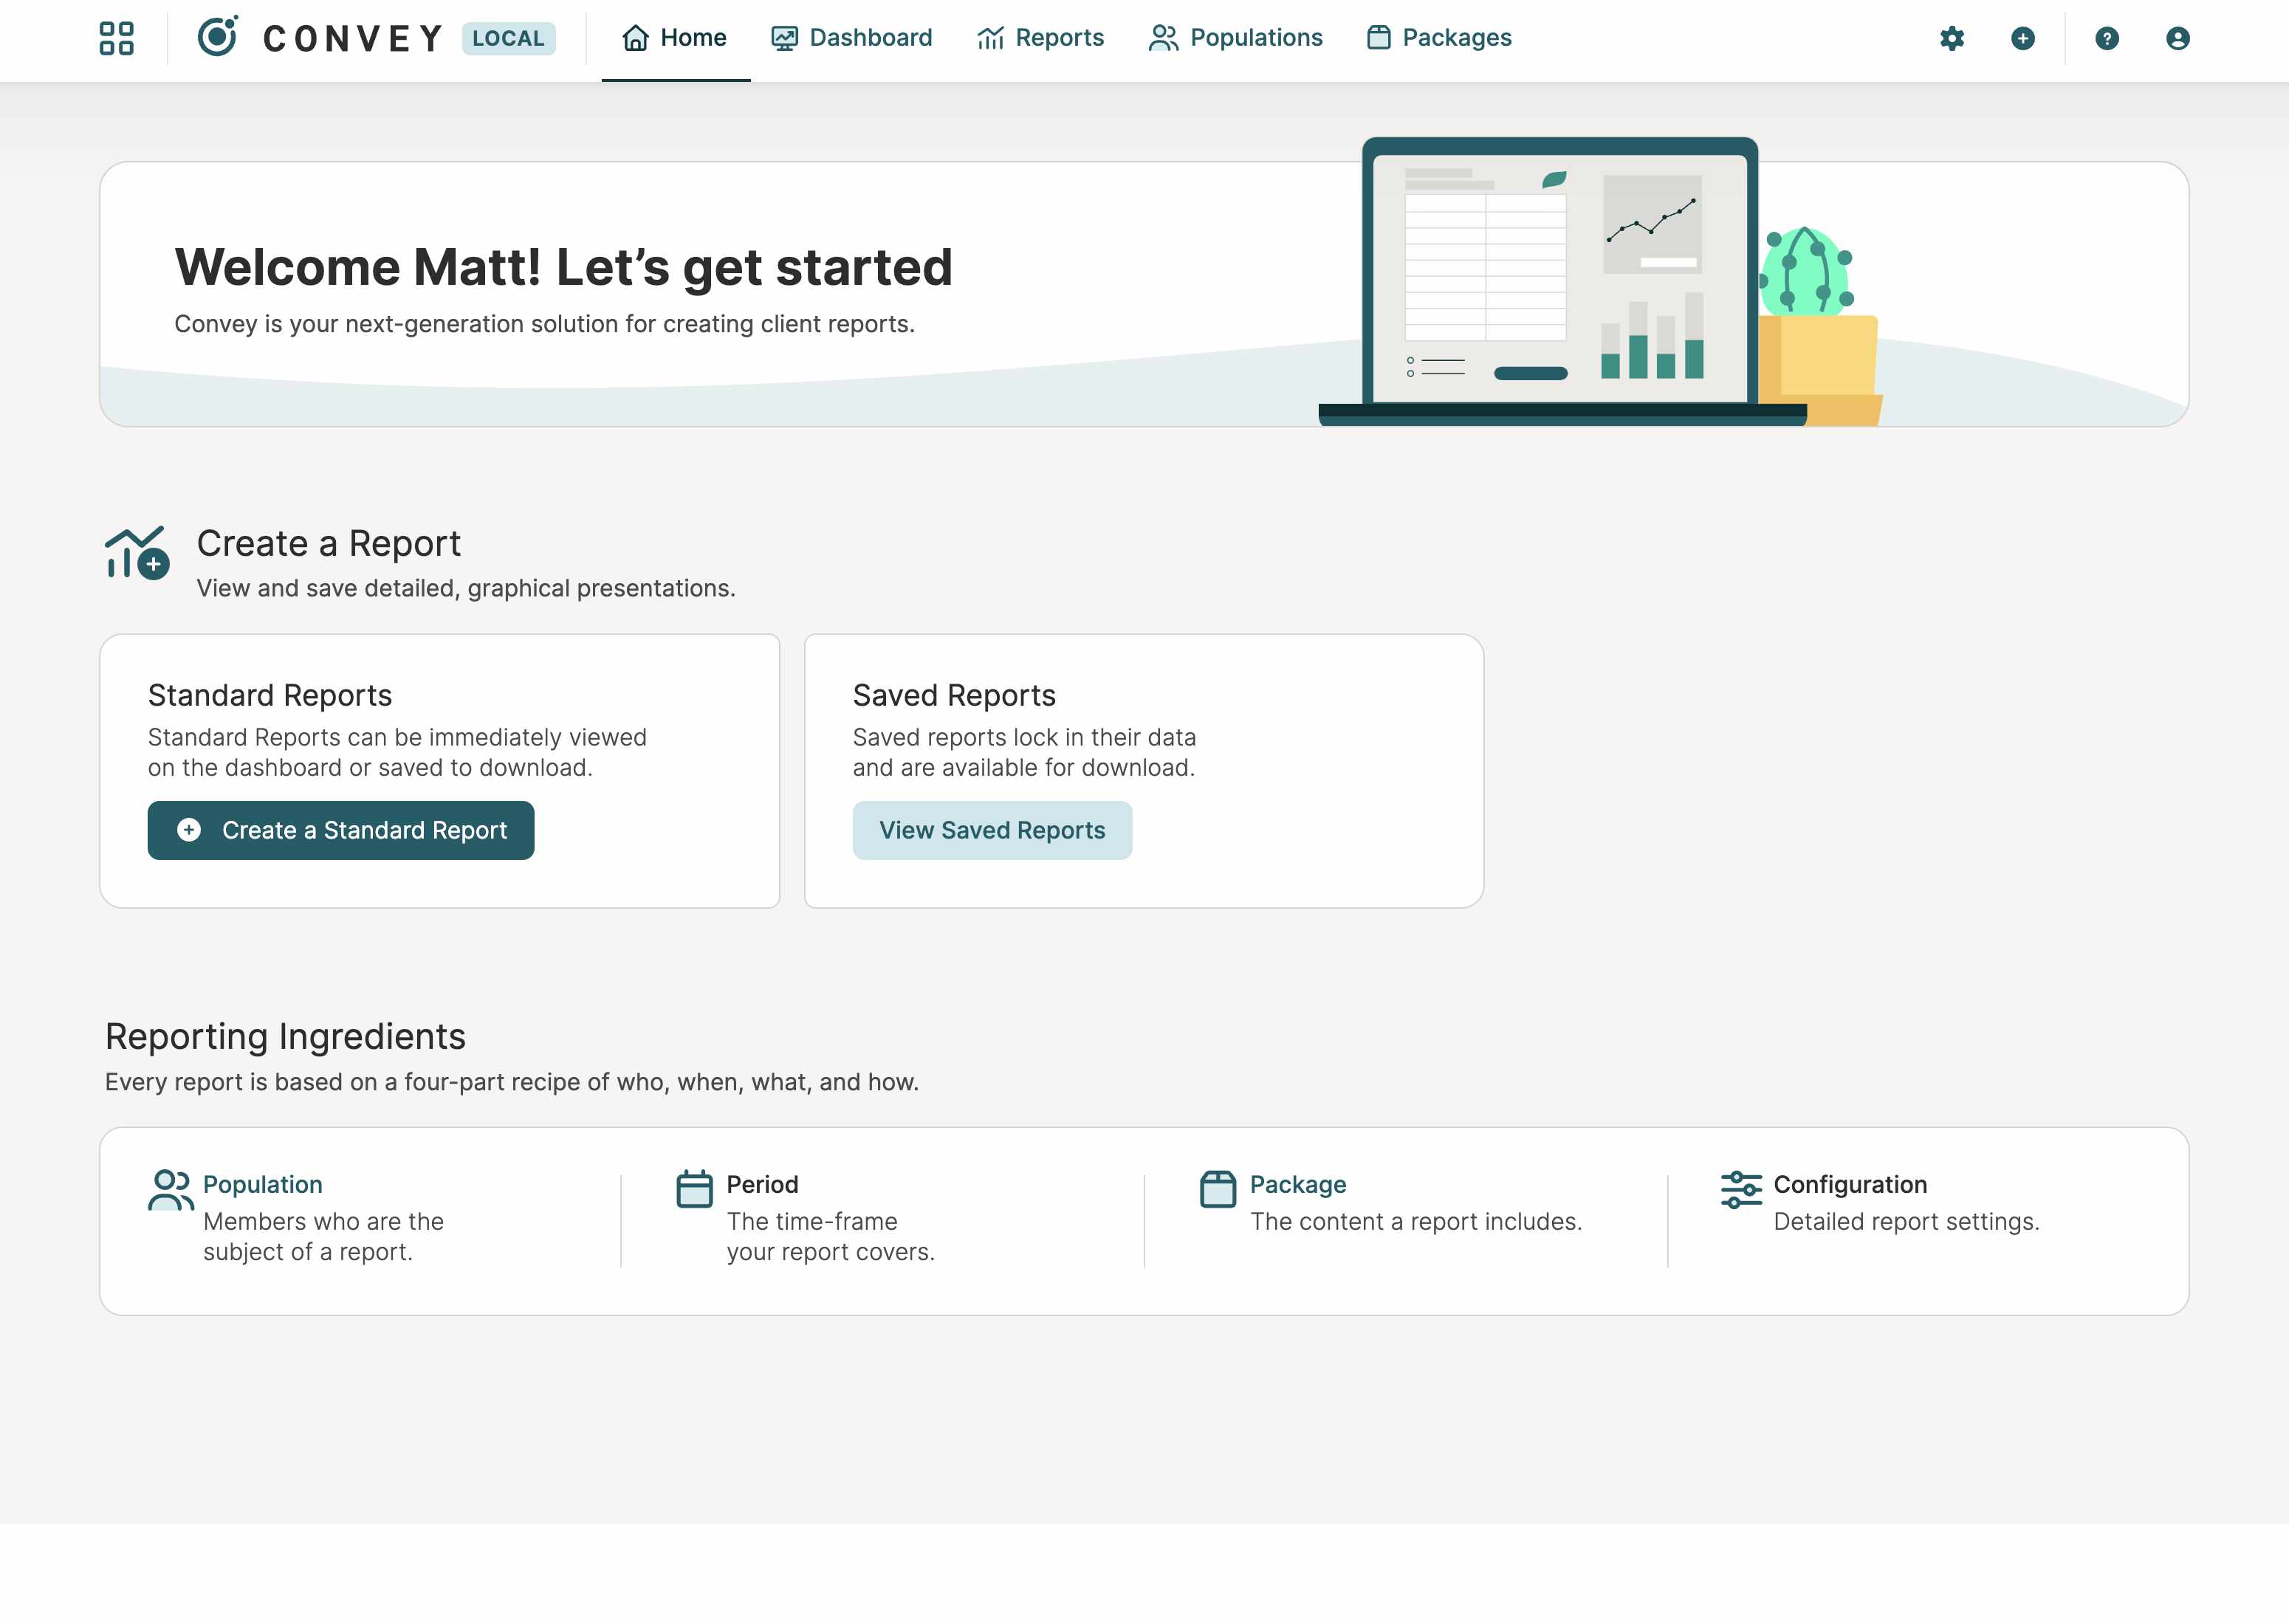
Task: Click the plus circle icon in header
Action: (2022, 38)
